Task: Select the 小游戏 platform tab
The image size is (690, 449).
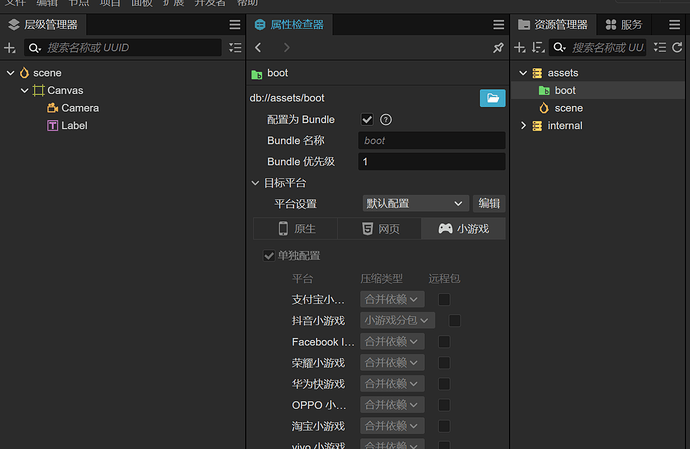Action: coord(463,228)
